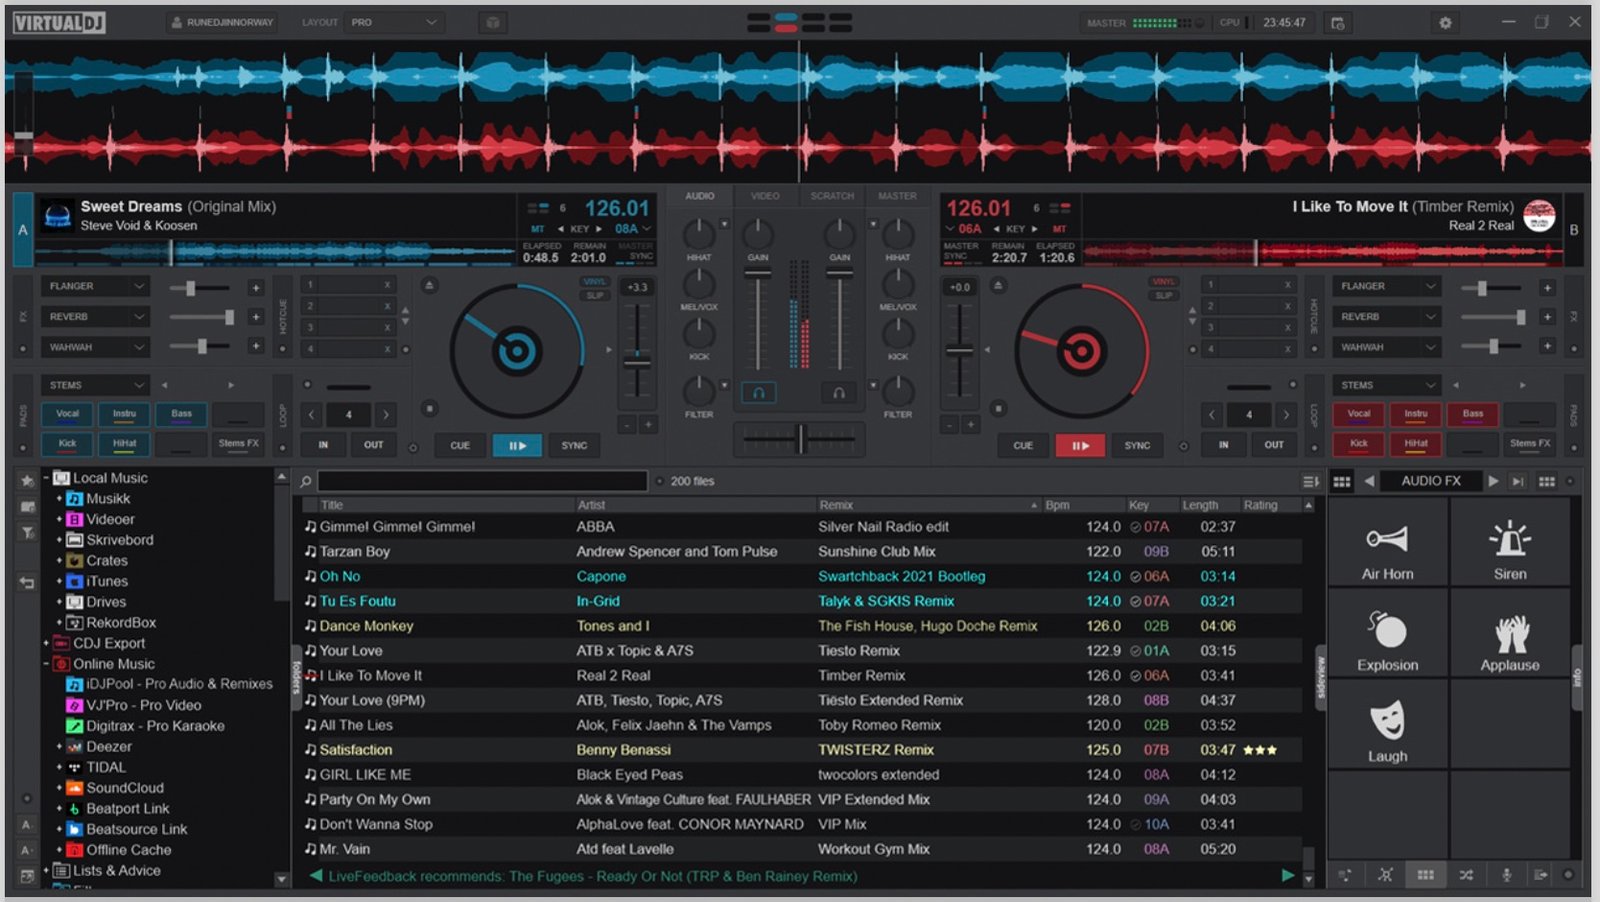This screenshot has height=902, width=1600.
Task: Open the master recording clock icon
Action: (1338, 22)
